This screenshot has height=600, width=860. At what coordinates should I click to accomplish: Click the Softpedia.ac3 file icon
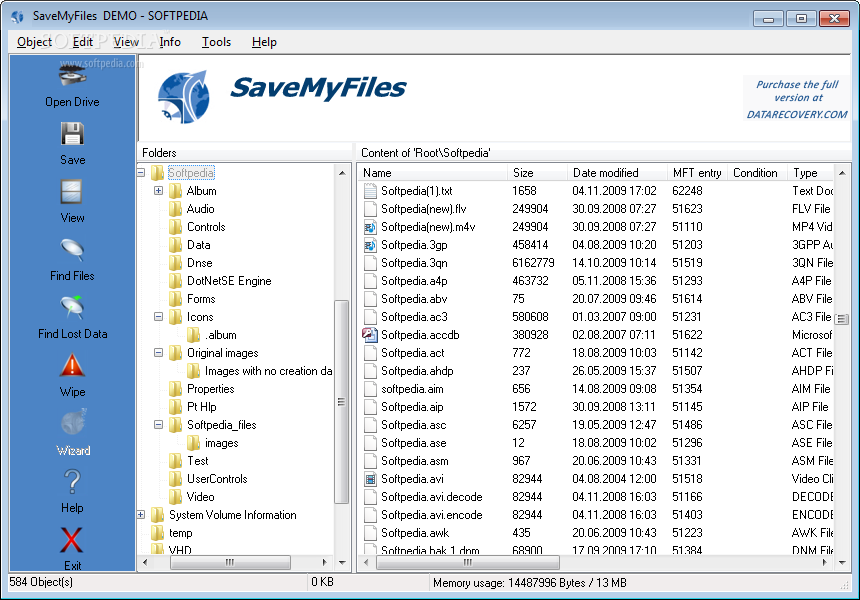[370, 317]
